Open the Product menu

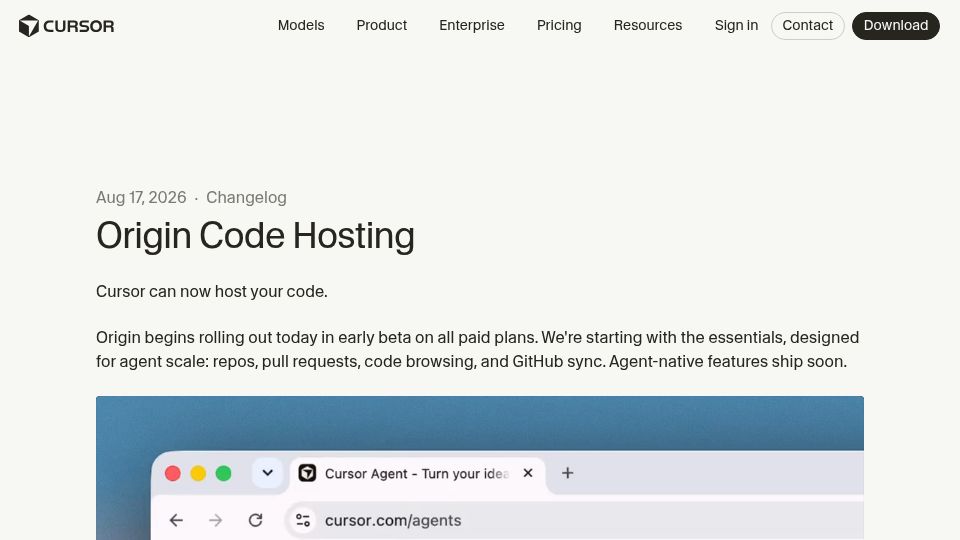pos(381,25)
